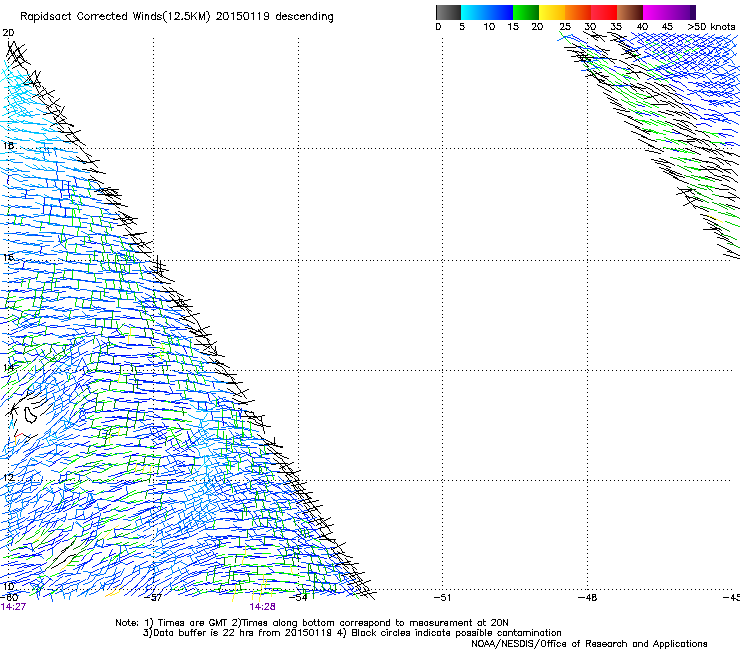Select the cyan-blue 5-15 knots color band

[487, 12]
